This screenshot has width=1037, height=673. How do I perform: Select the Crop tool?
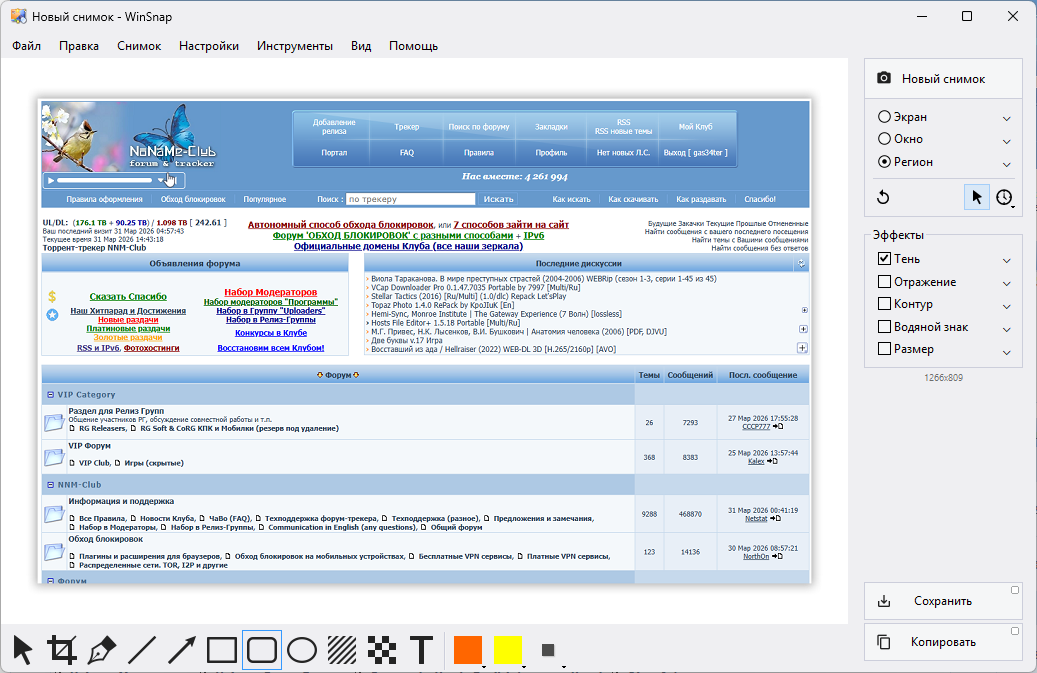pos(62,650)
